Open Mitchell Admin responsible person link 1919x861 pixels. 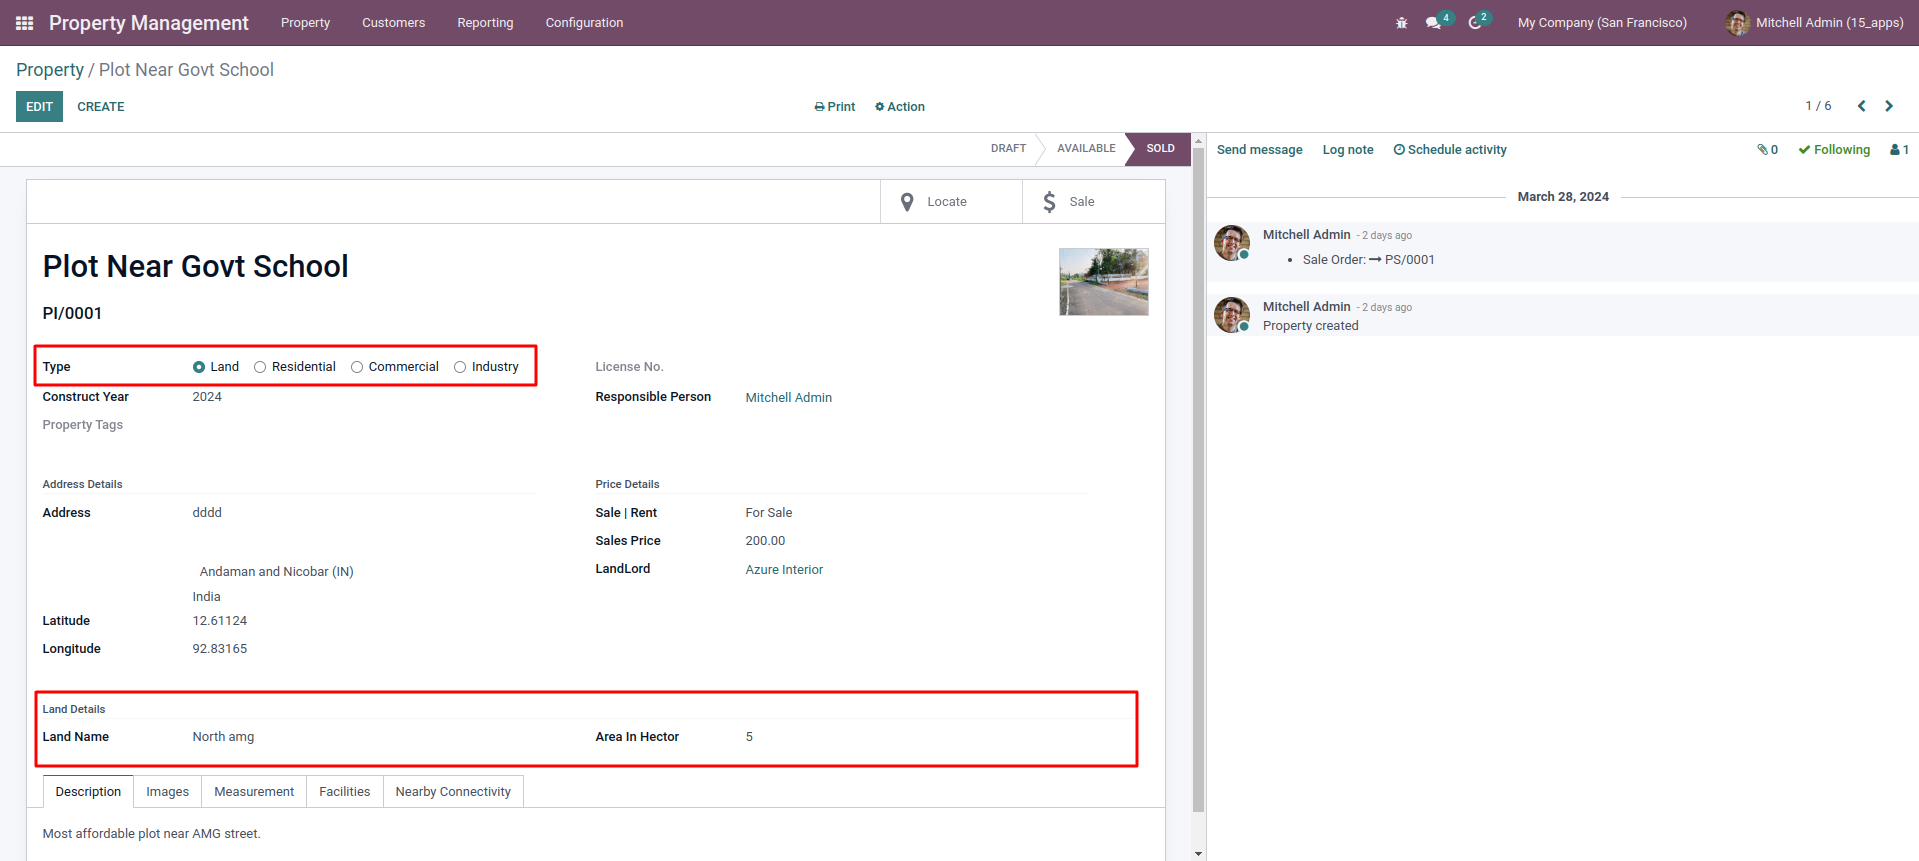(x=789, y=398)
